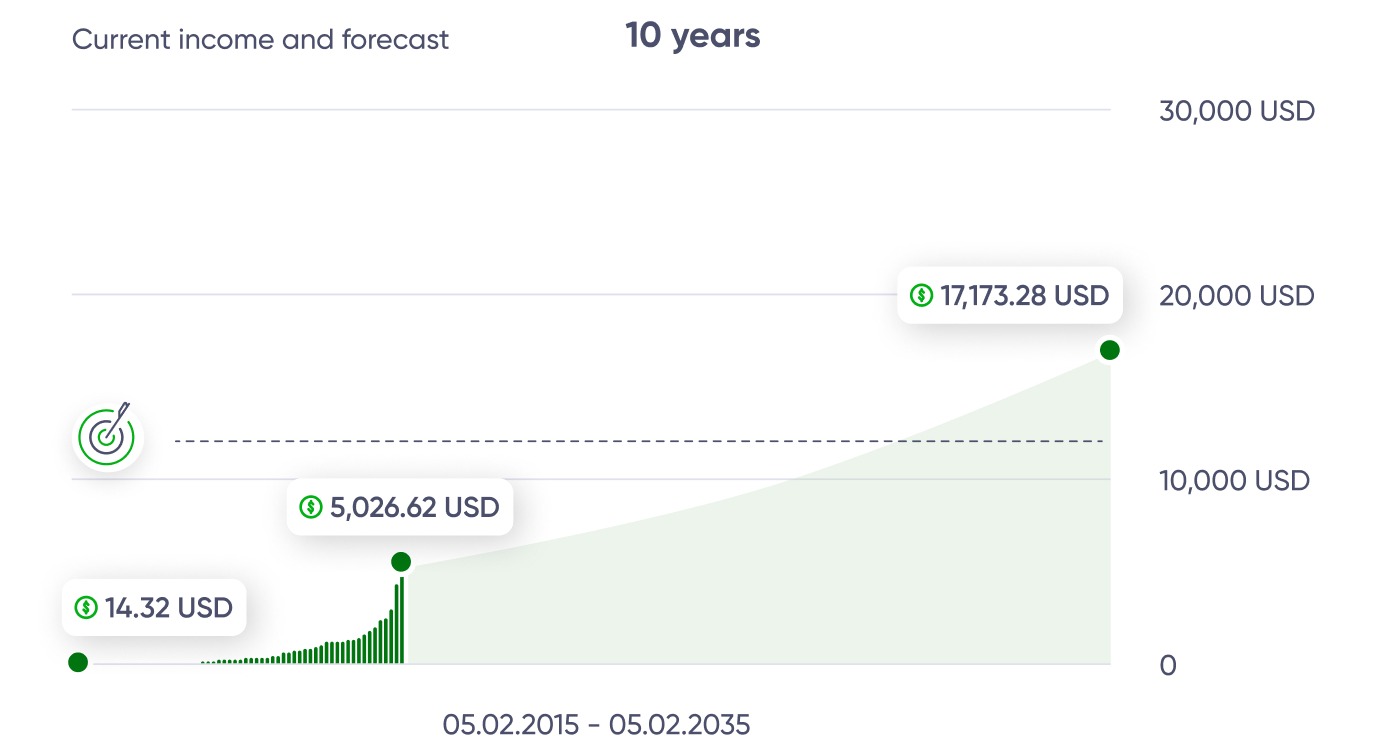
Task: Click the Current income and forecast title
Action: (x=261, y=40)
